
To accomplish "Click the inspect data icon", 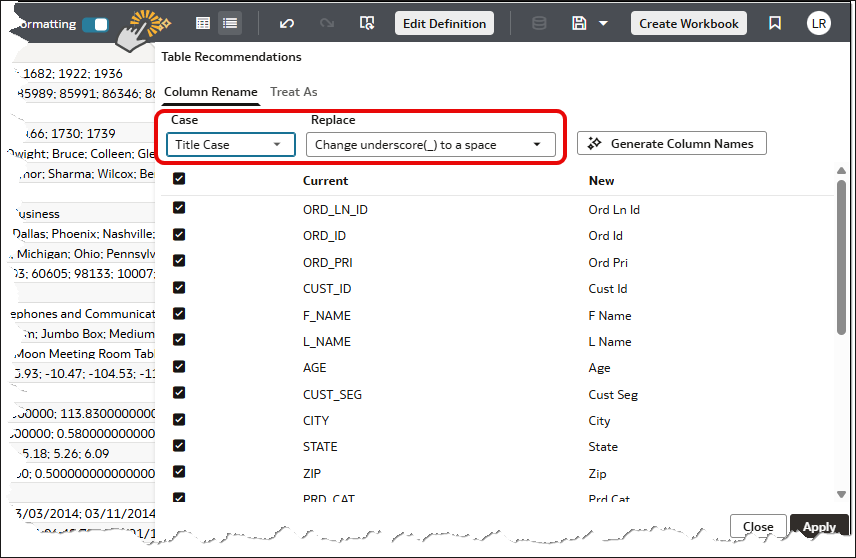I will 367,23.
